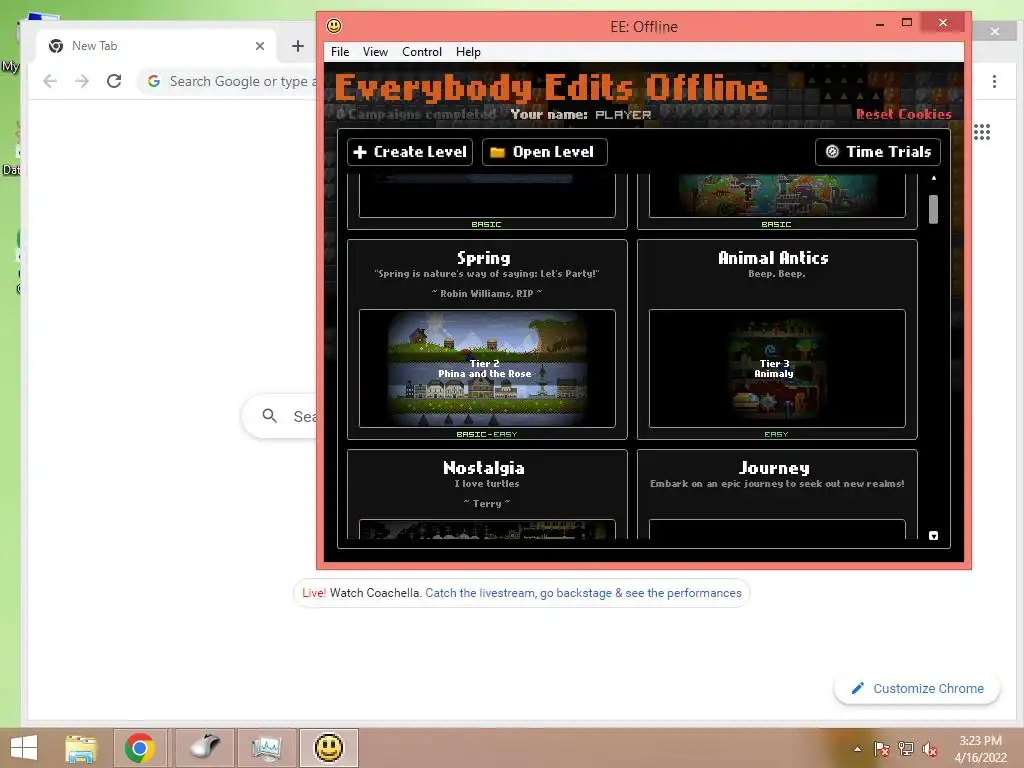
Task: Click the smiley EE taskbar icon
Action: click(x=328, y=748)
